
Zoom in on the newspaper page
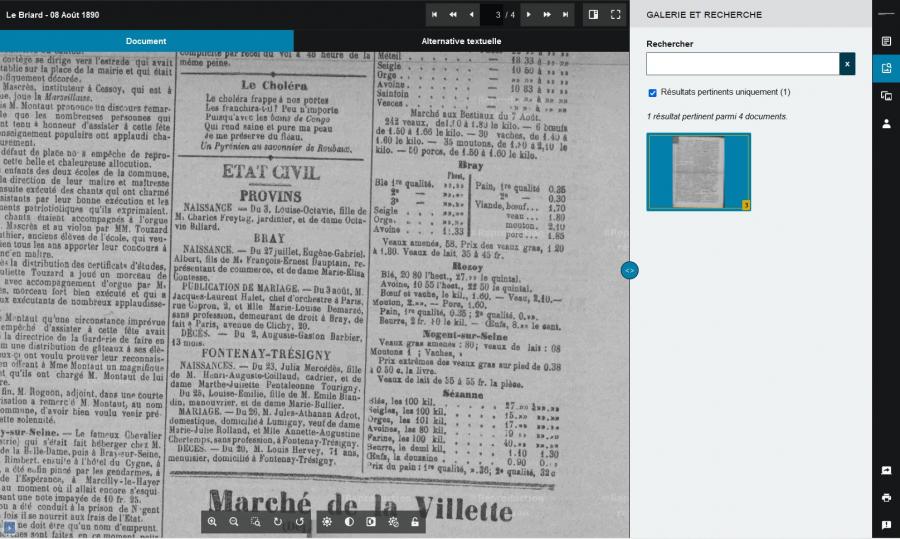212,522
